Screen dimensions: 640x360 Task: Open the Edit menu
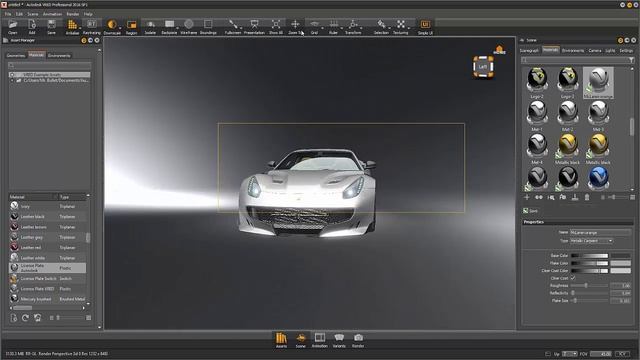point(19,14)
